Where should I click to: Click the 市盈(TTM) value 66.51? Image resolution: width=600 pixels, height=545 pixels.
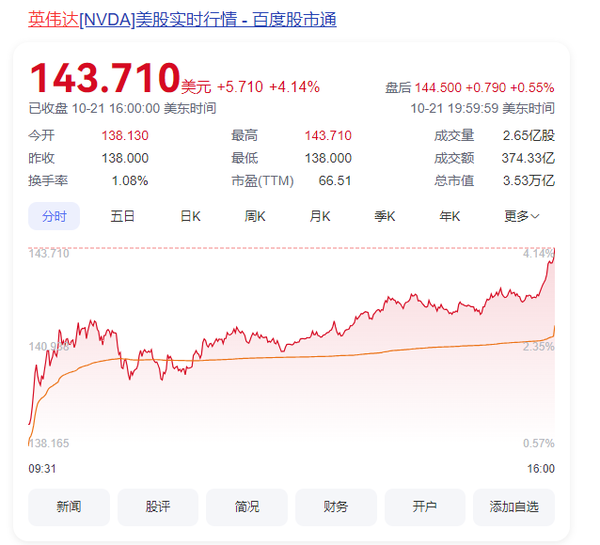click(x=335, y=181)
